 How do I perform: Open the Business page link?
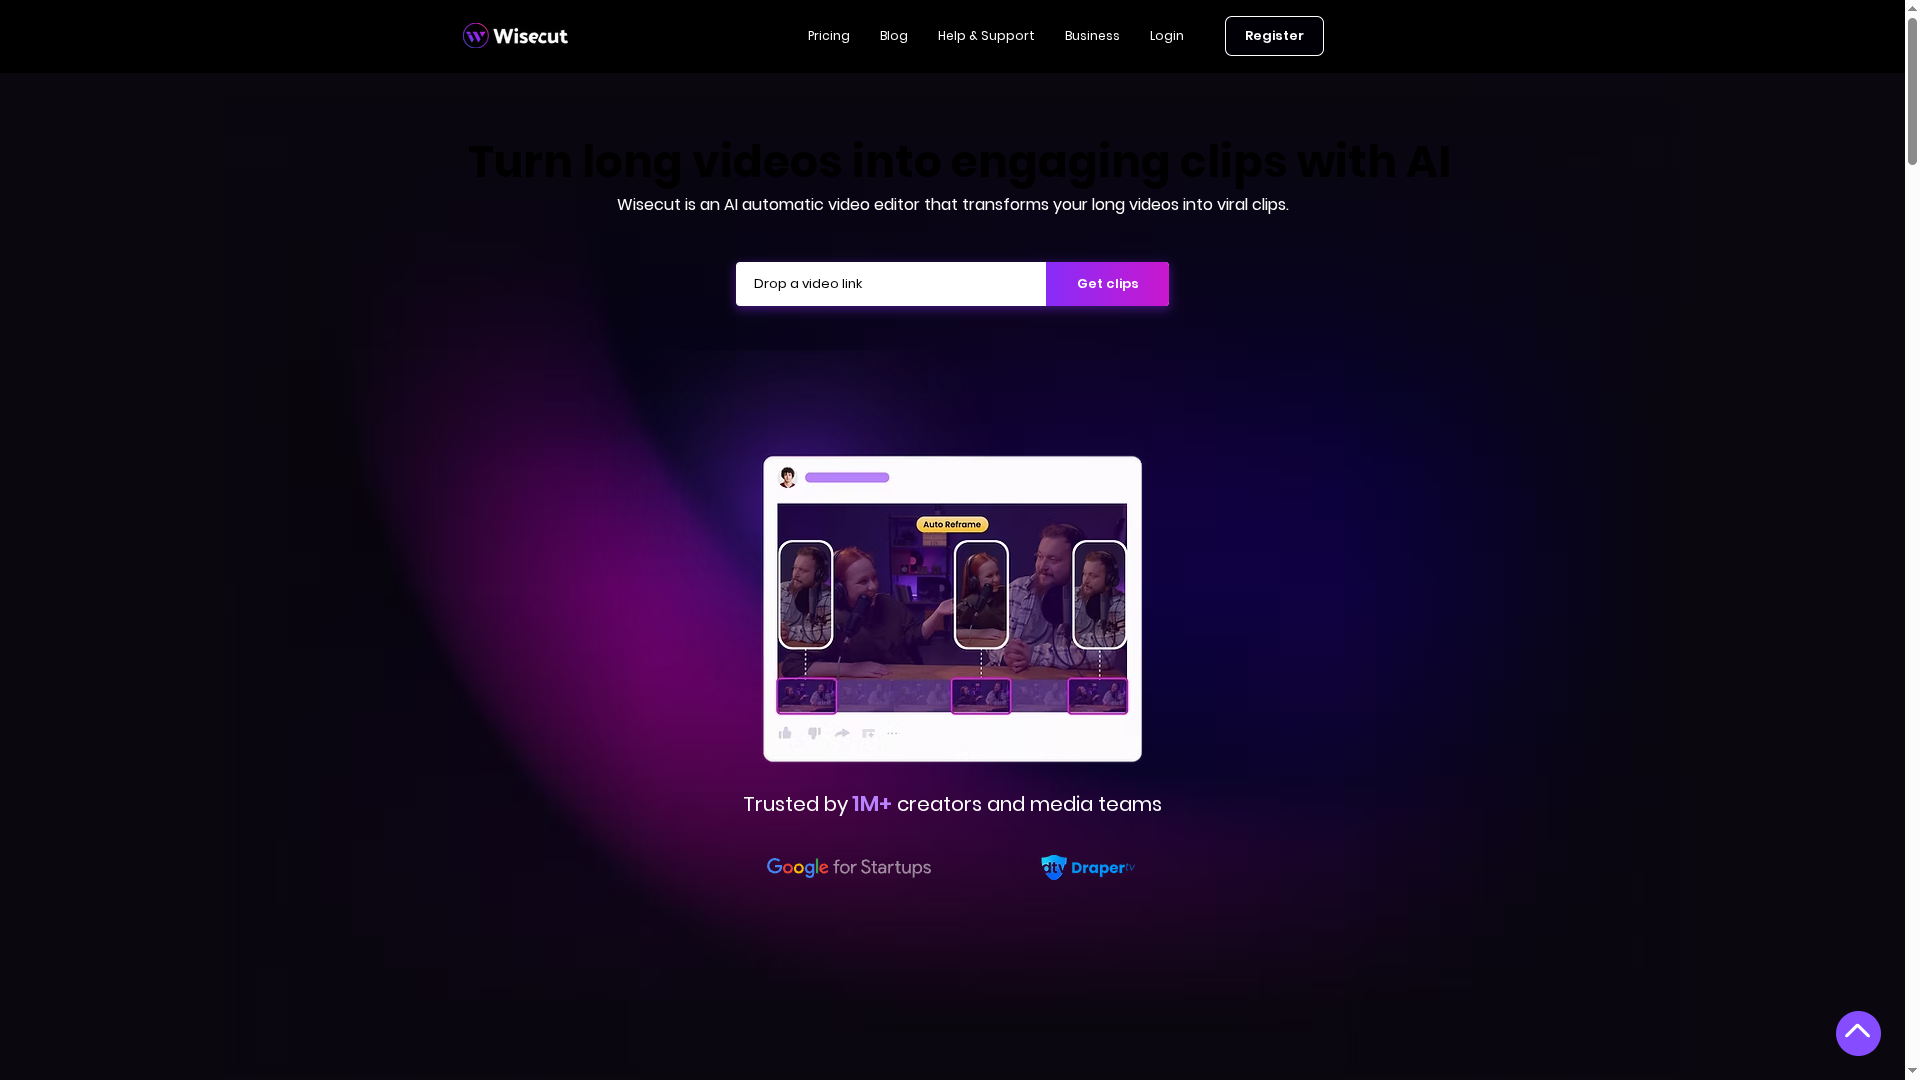(x=1092, y=36)
